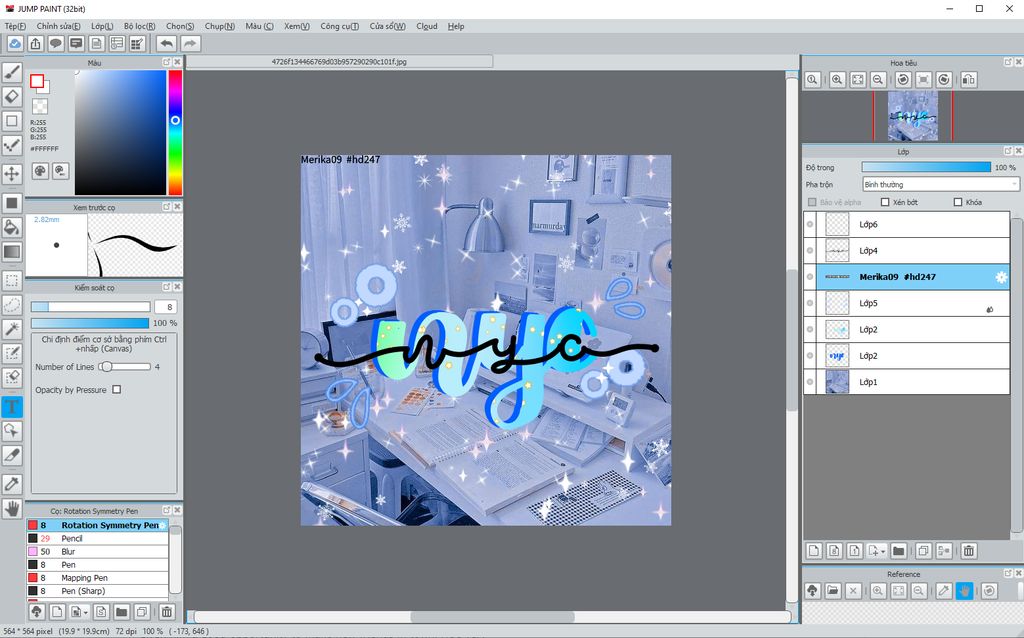
Task: Toggle visibility of layer Lớp6
Action: click(810, 225)
